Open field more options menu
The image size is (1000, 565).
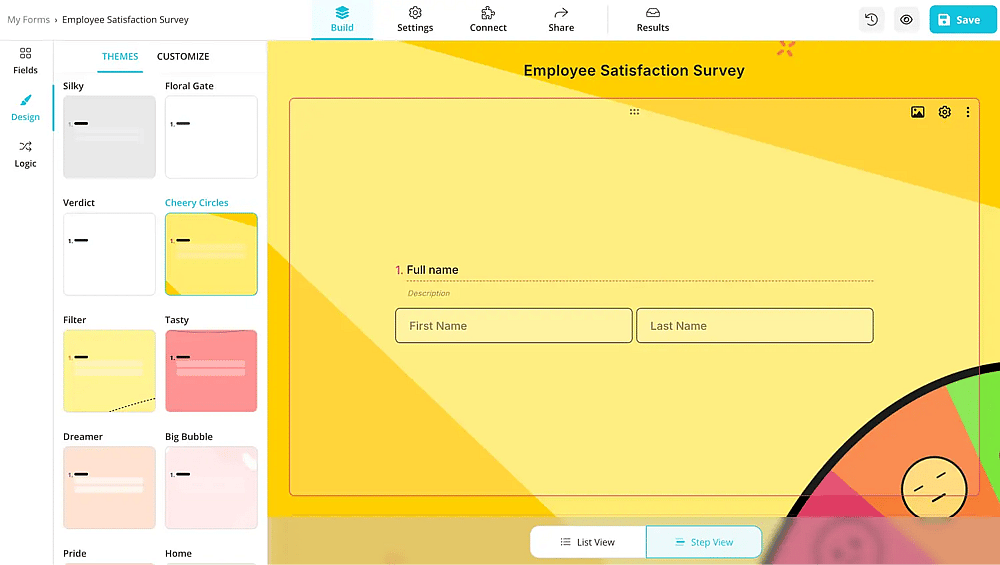[x=967, y=112]
